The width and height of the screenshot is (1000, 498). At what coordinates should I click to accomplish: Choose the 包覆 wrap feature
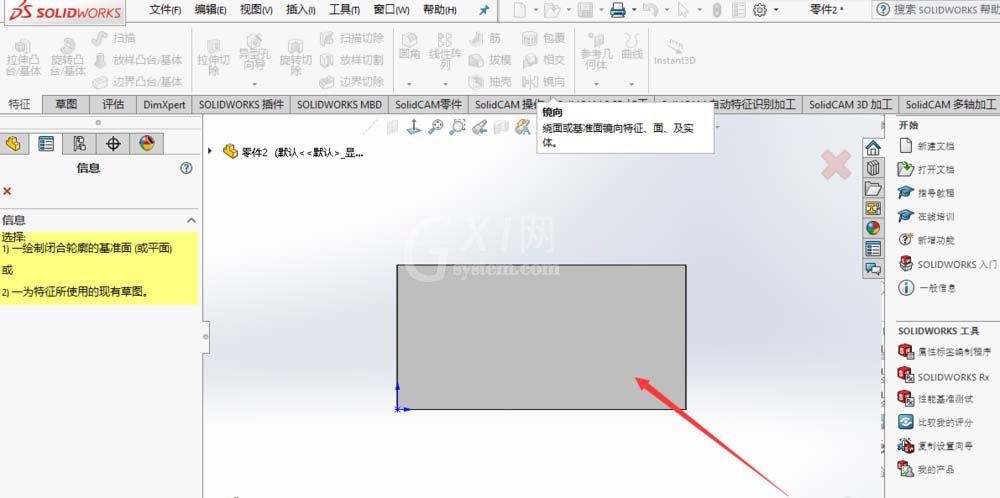coord(543,38)
